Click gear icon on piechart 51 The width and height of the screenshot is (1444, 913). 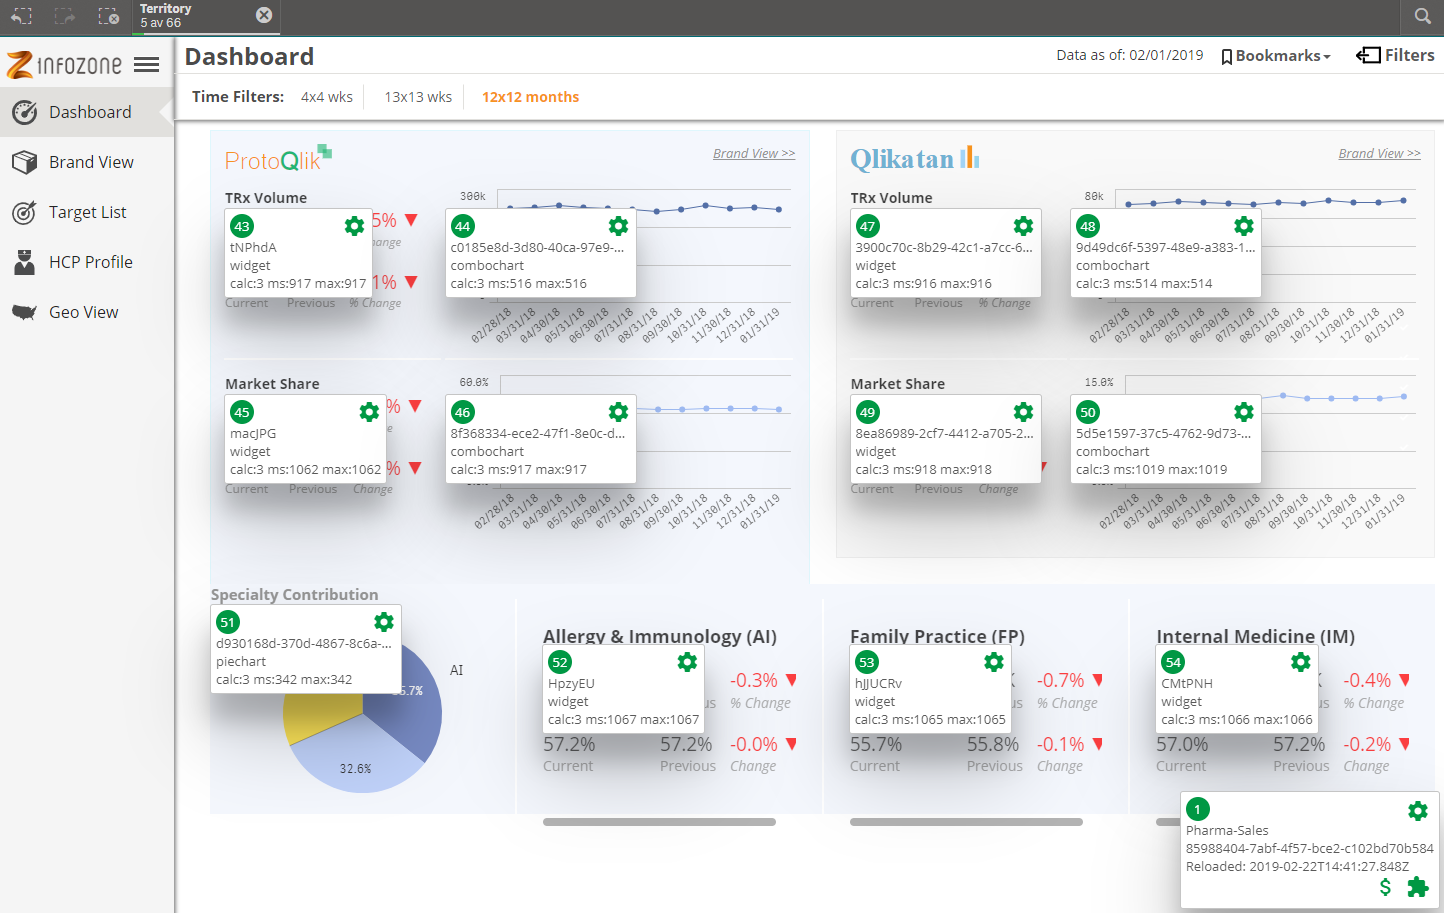point(383,622)
